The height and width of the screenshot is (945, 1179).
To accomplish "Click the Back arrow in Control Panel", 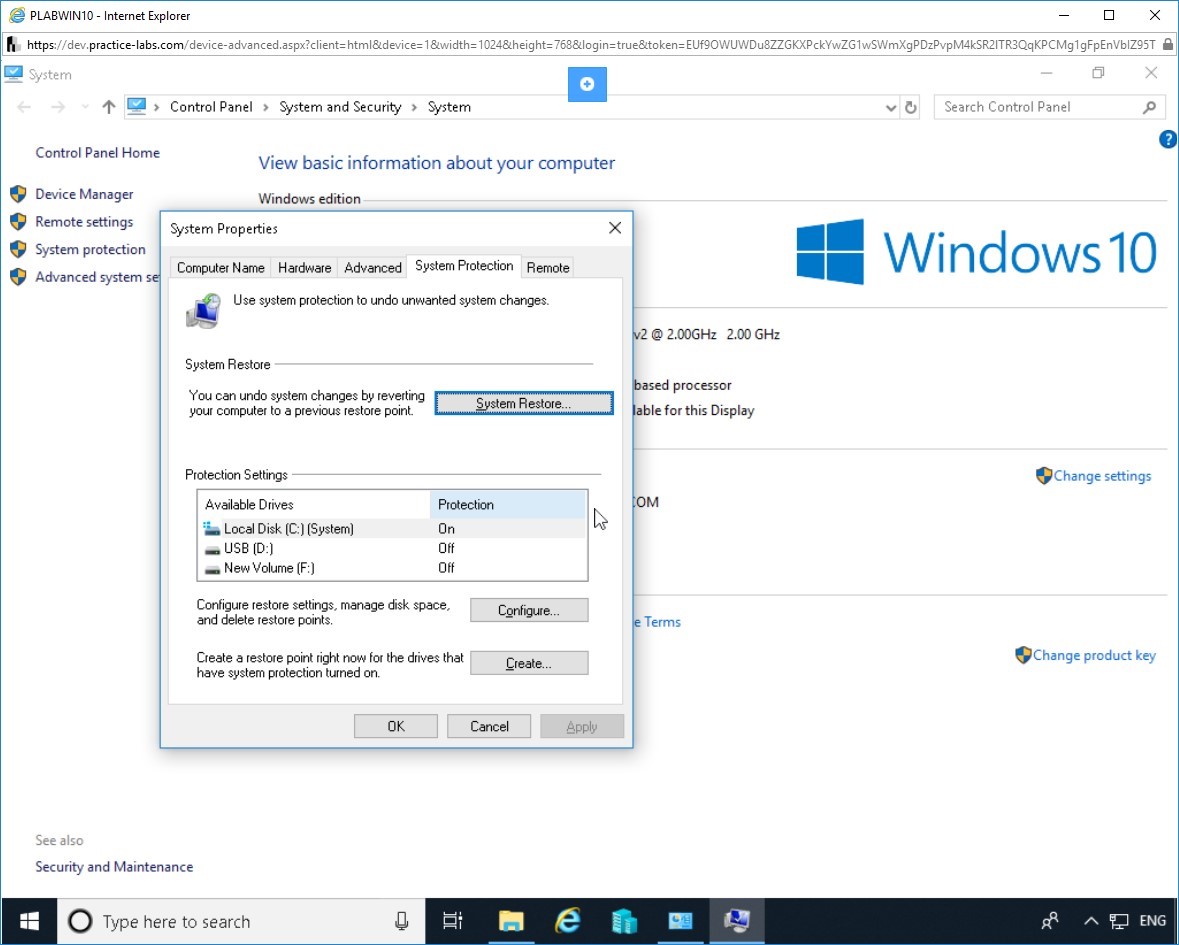I will [x=24, y=108].
